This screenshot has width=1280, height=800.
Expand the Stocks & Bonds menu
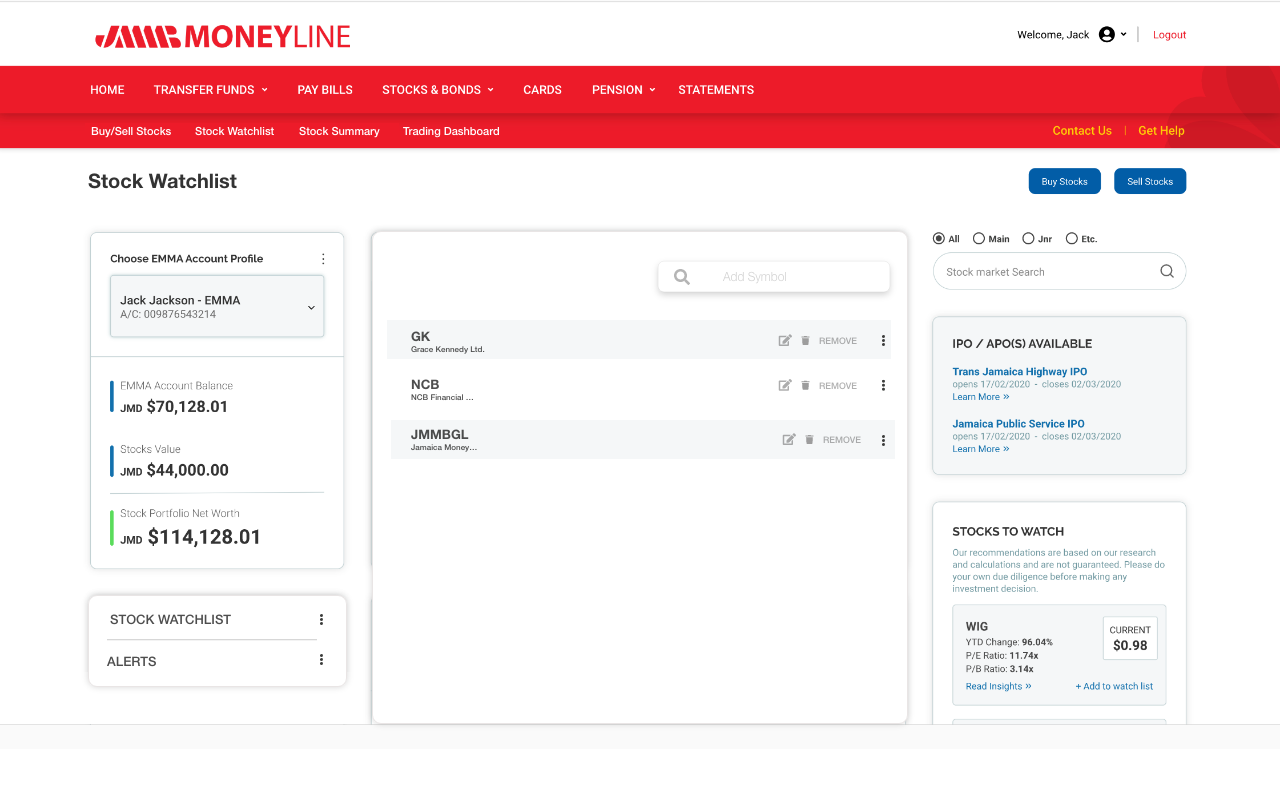(438, 89)
